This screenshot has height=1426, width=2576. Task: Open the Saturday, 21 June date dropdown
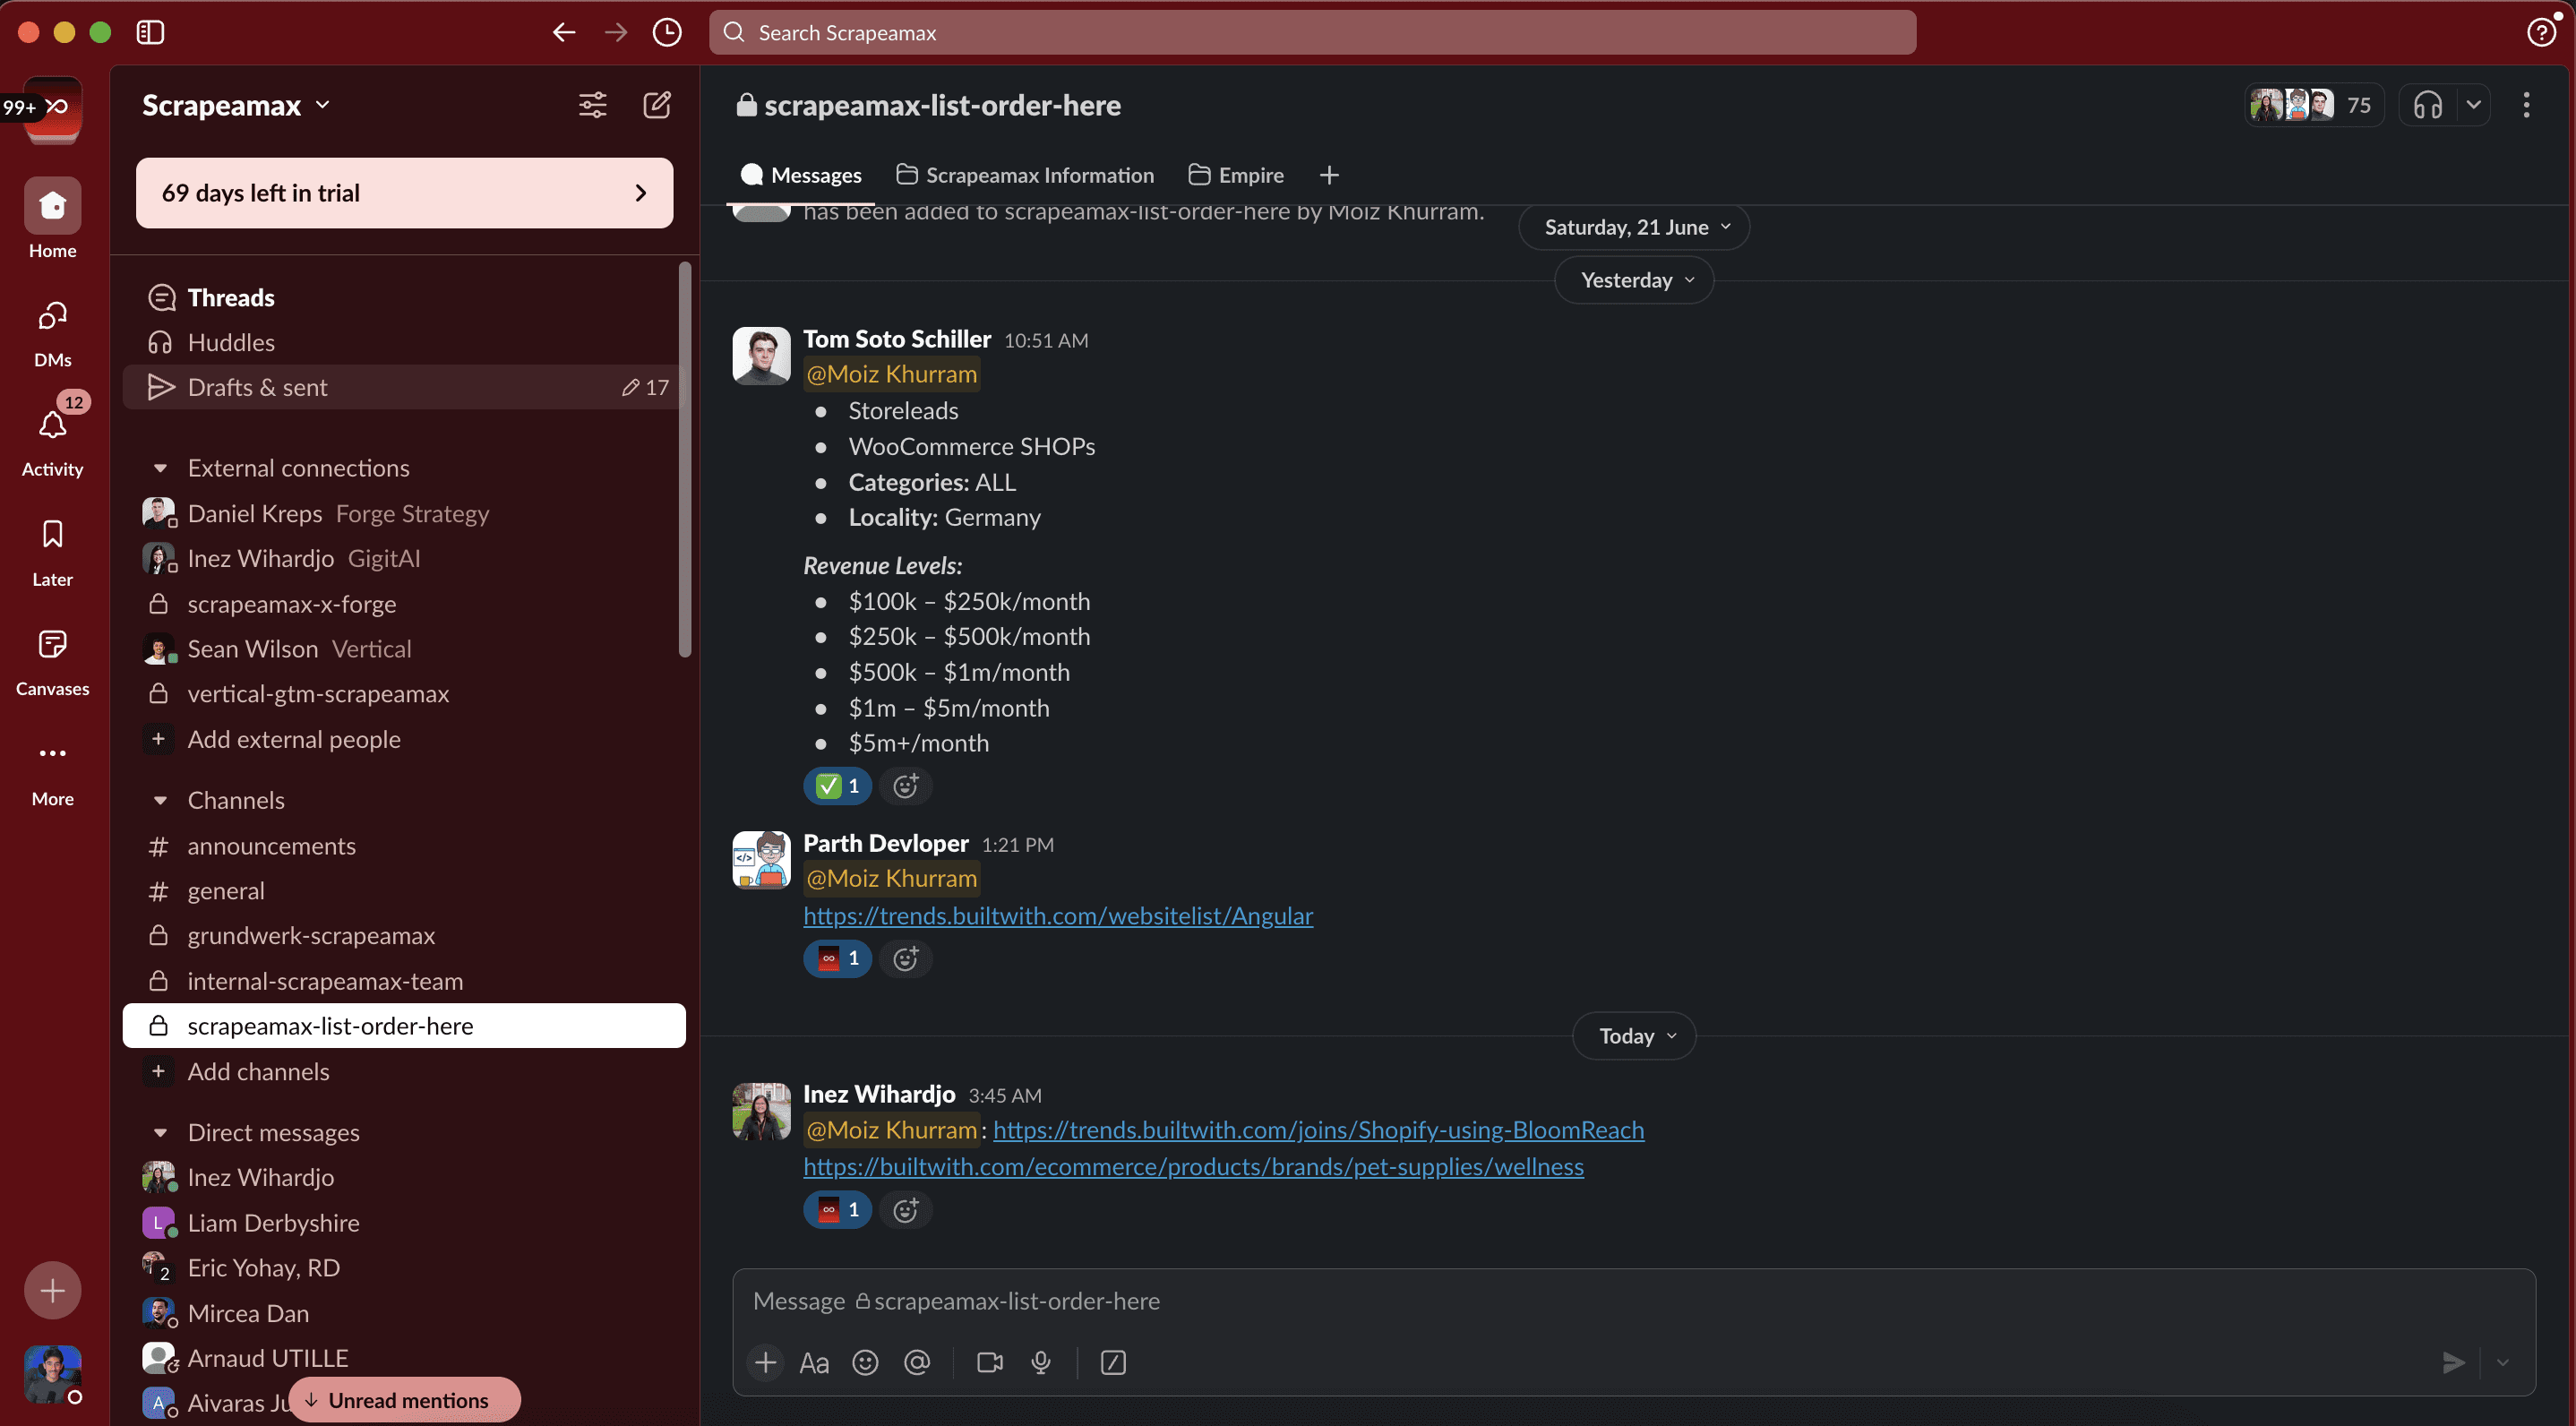tap(1634, 227)
